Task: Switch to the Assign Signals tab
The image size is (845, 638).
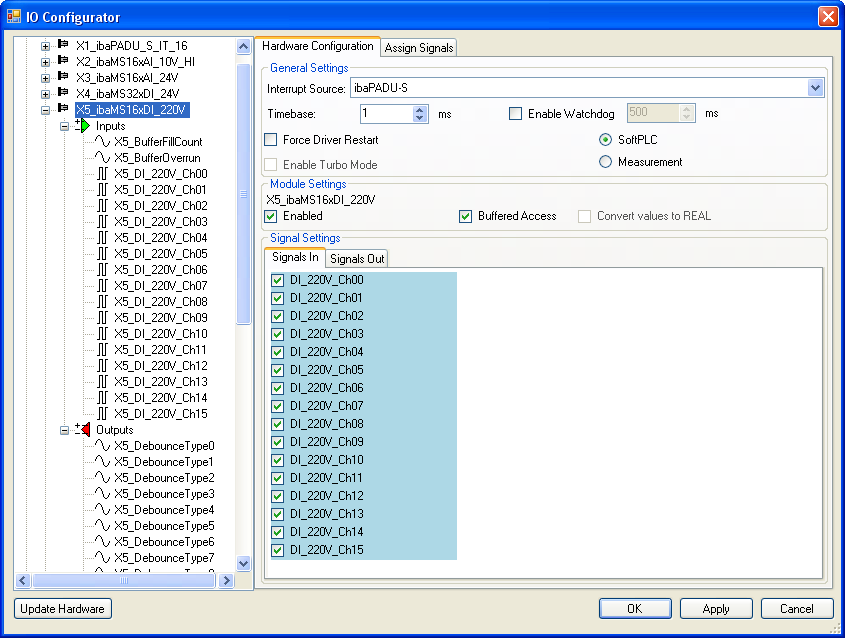Action: (419, 47)
